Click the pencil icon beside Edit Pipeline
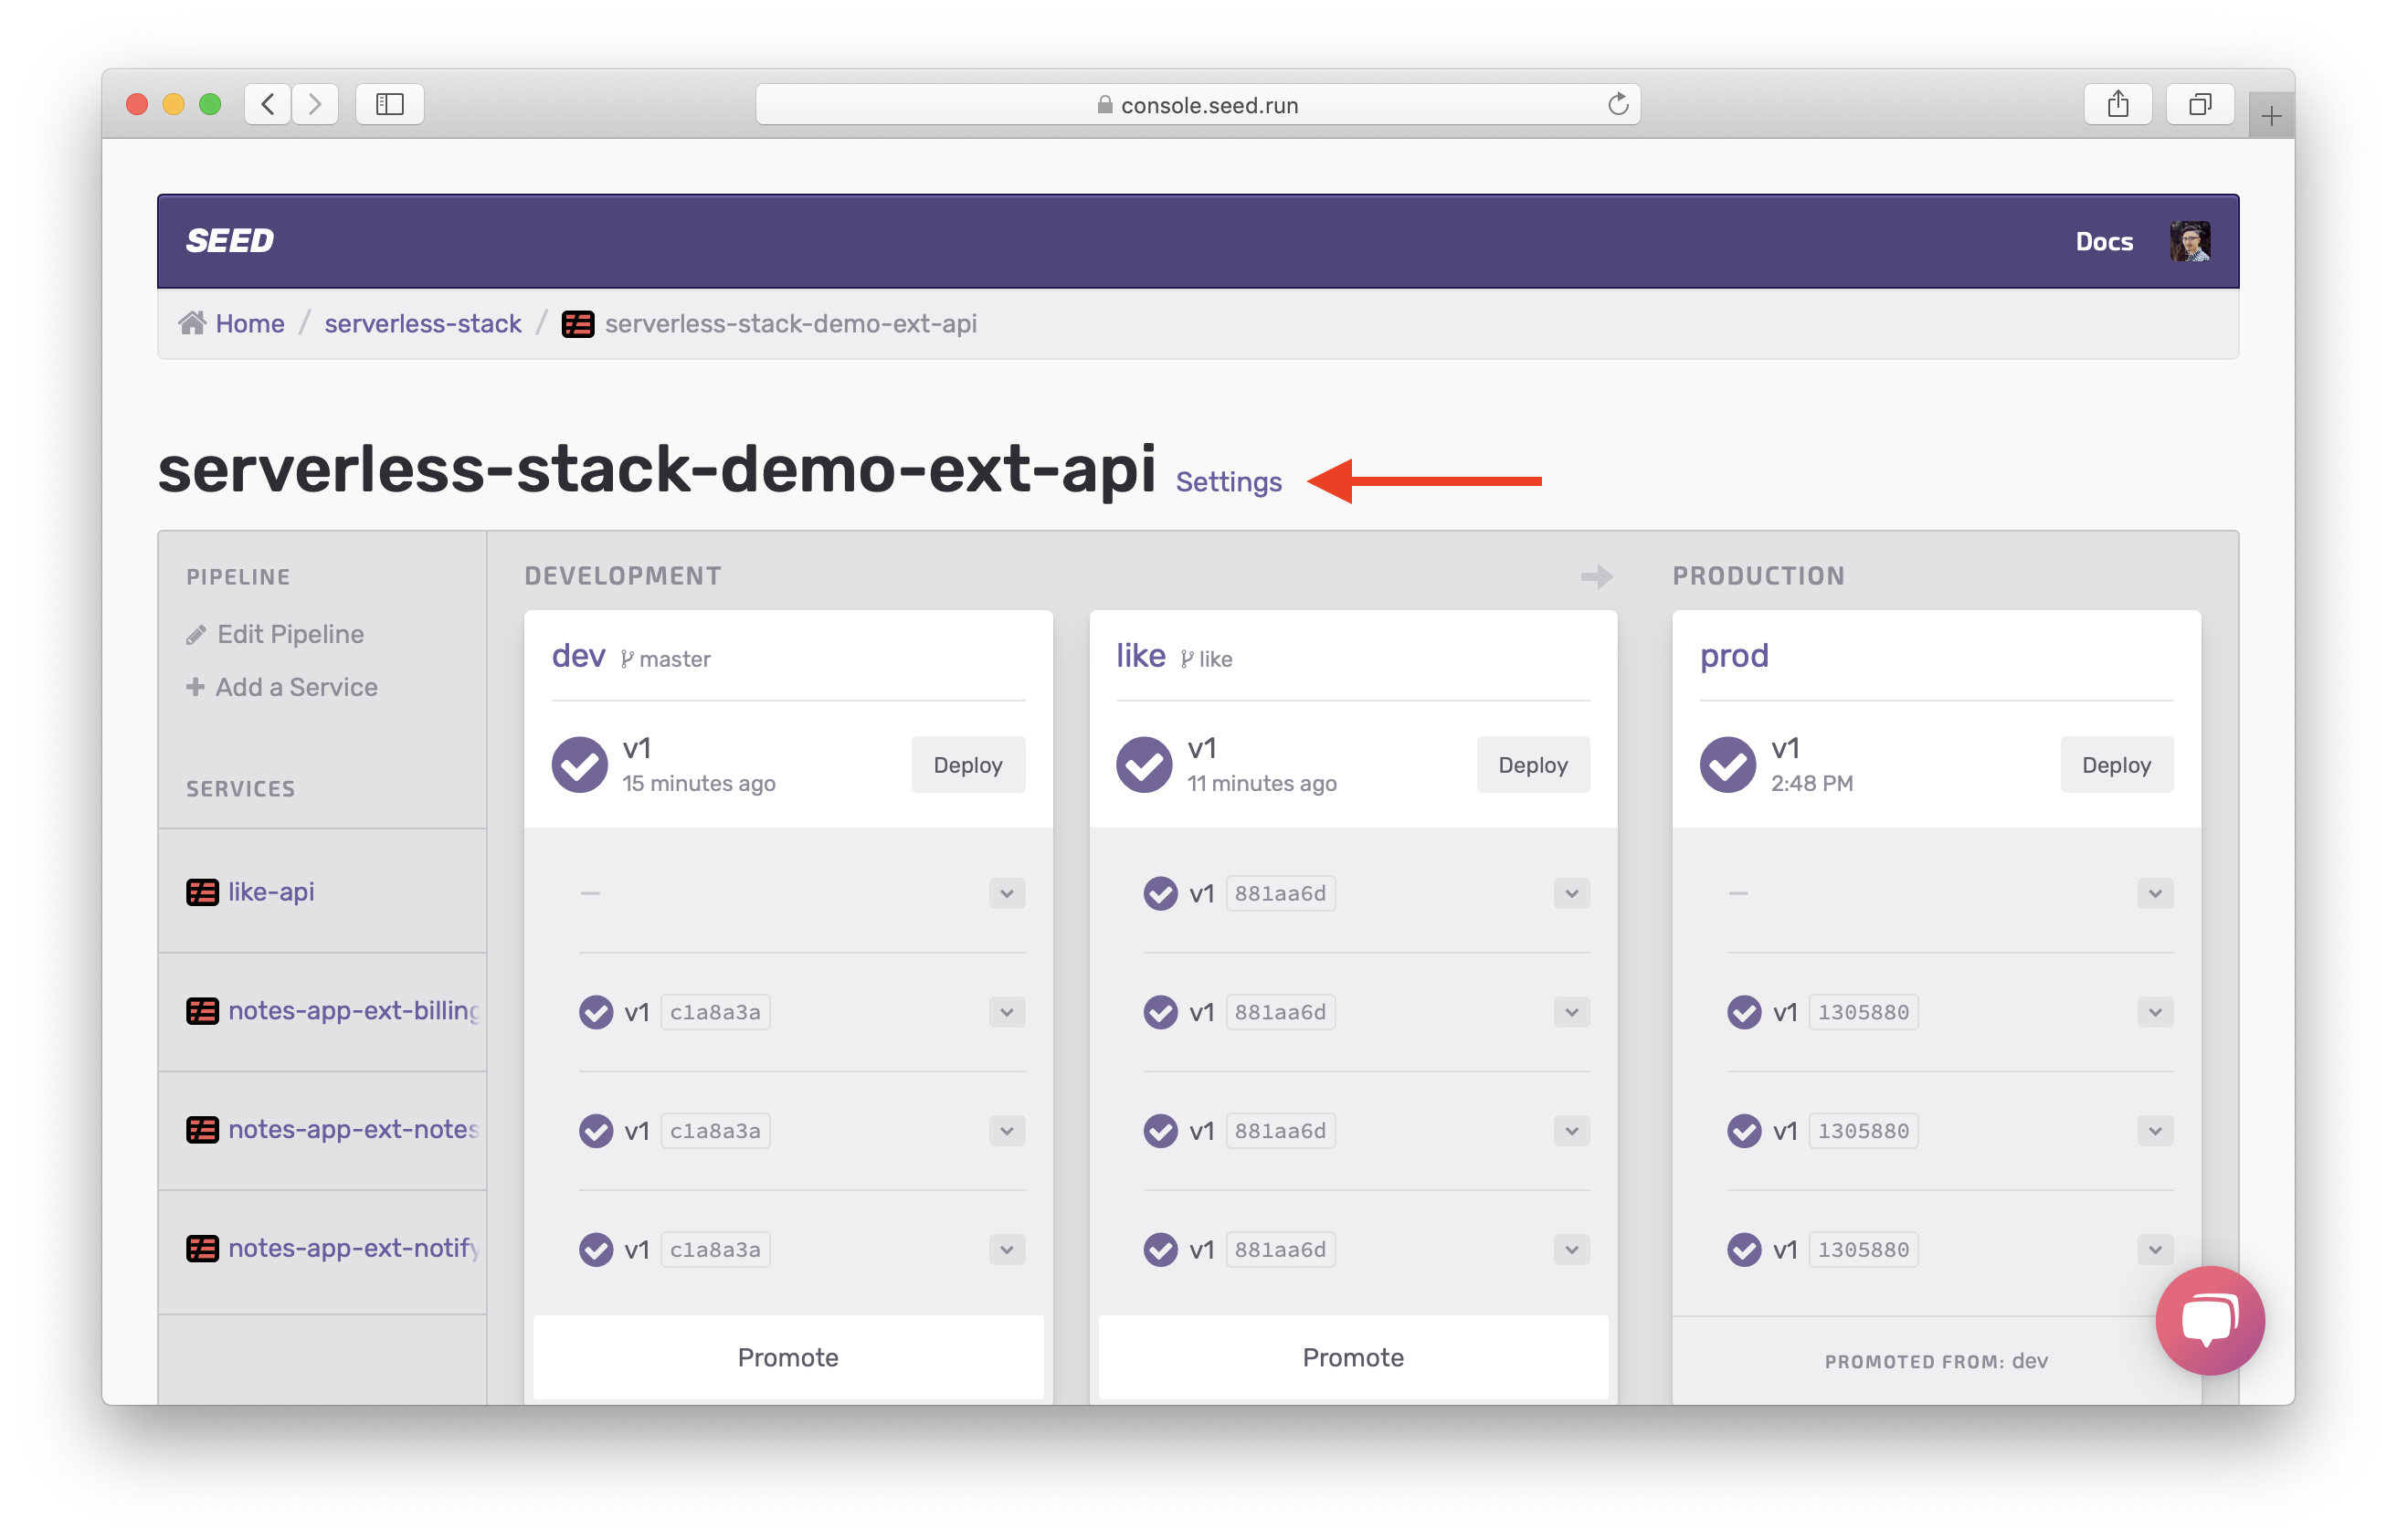 pyautogui.click(x=196, y=635)
